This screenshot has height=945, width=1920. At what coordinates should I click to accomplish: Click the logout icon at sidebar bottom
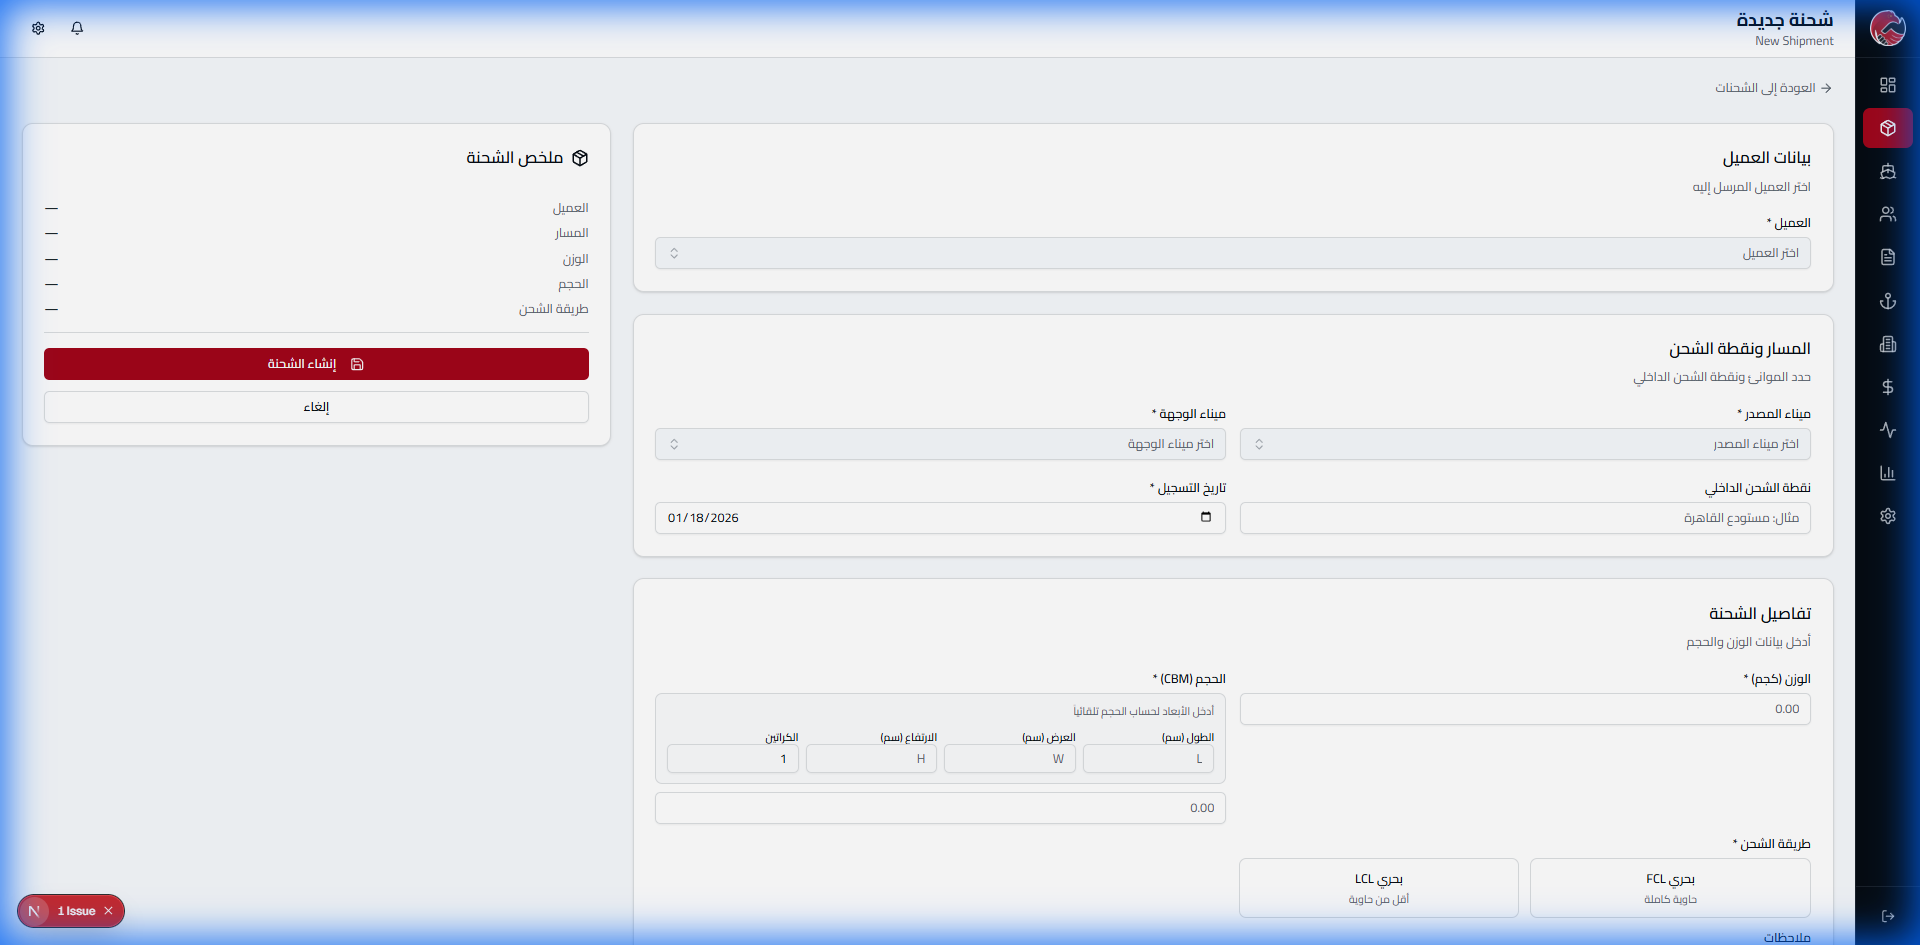pyautogui.click(x=1887, y=916)
